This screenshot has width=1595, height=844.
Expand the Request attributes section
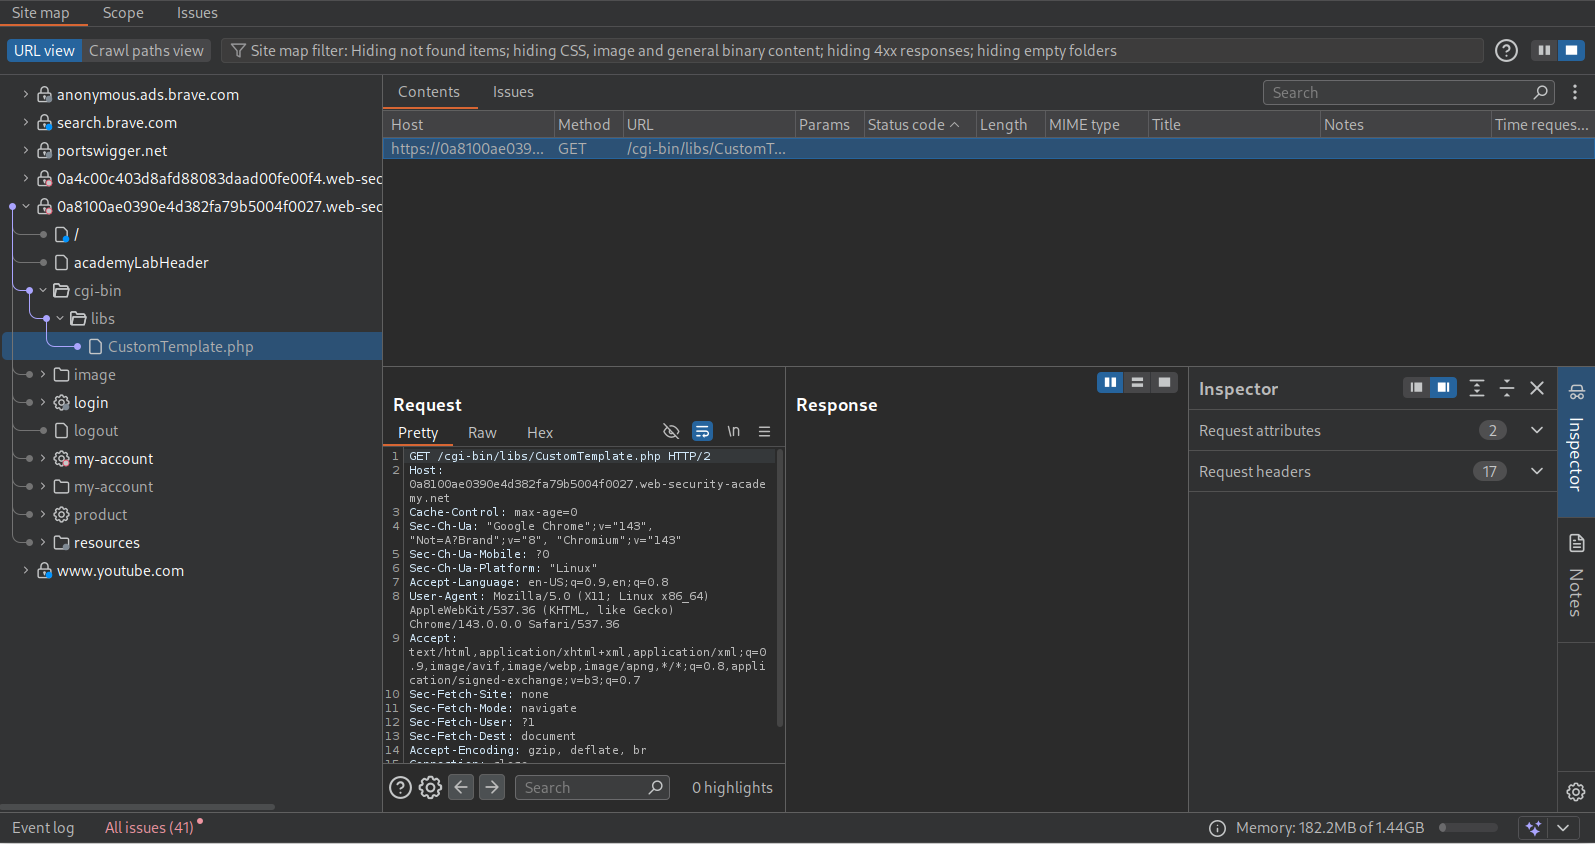coord(1536,431)
